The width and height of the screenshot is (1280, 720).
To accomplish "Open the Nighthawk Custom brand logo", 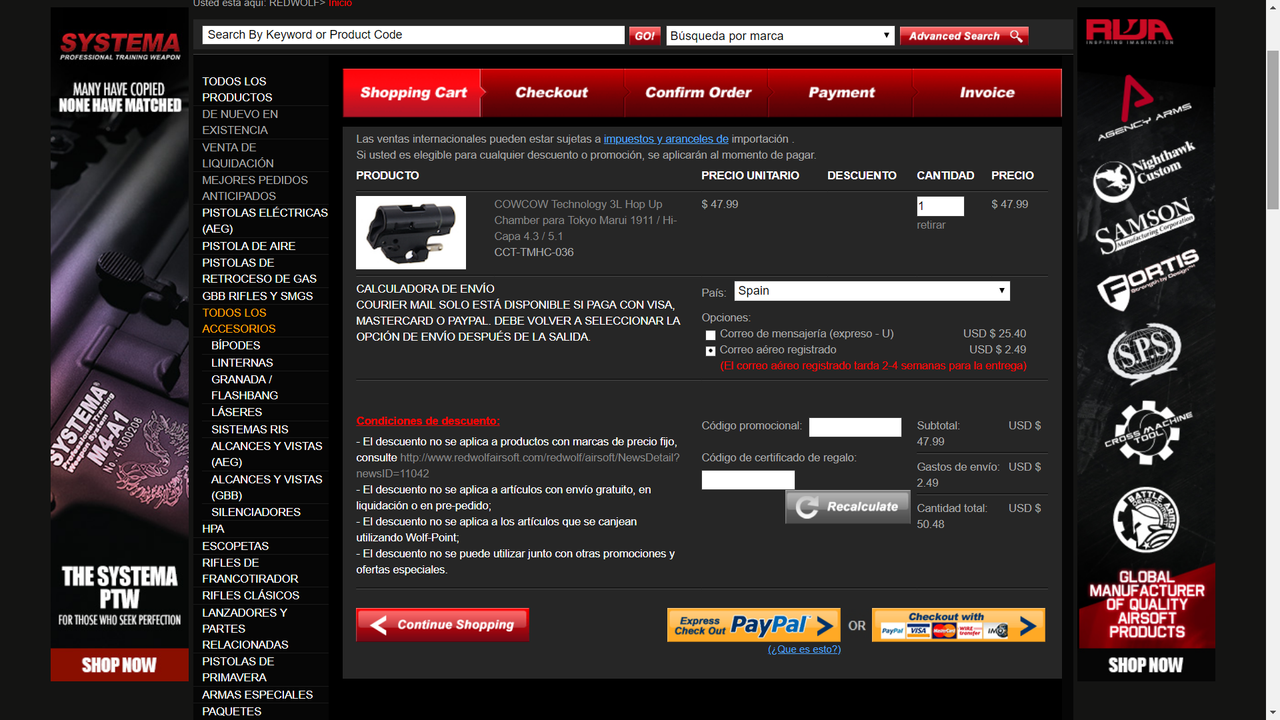I will pos(1145,172).
